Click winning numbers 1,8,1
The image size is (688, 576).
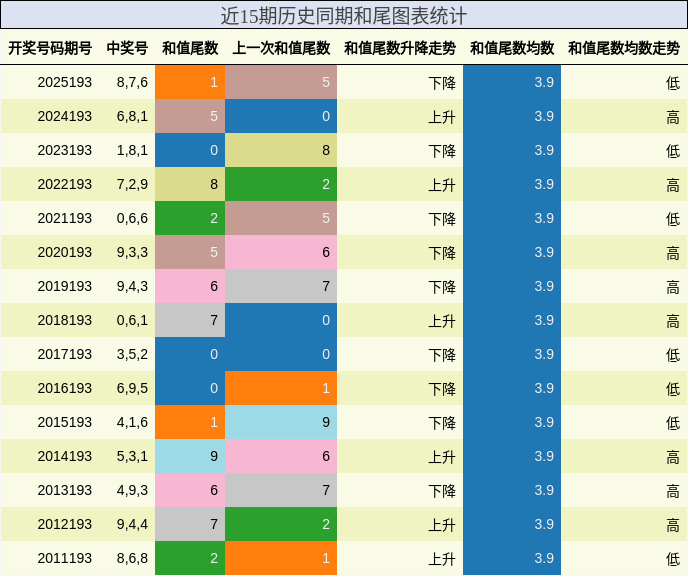132,150
